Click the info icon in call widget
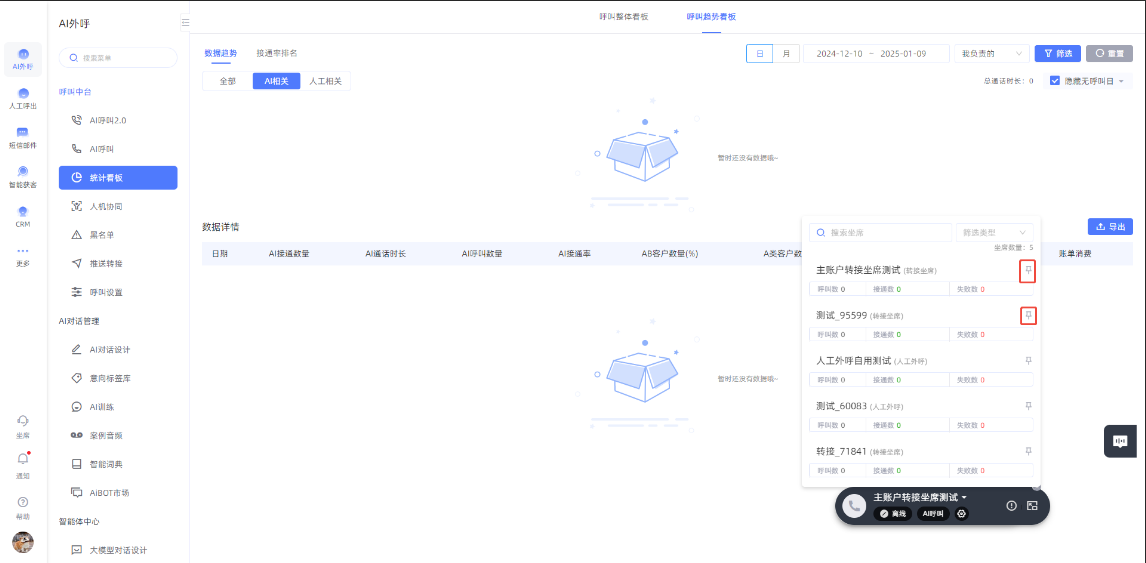Image resolution: width=1146 pixels, height=563 pixels. pyautogui.click(x=1011, y=506)
